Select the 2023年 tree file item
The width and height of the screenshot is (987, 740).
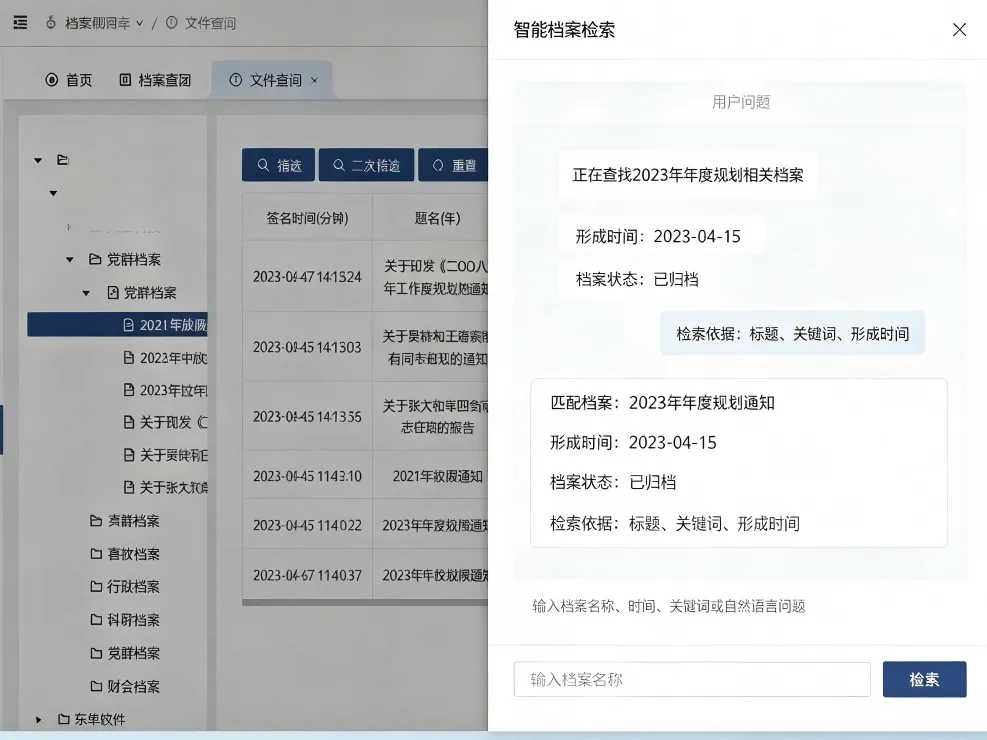click(x=165, y=390)
